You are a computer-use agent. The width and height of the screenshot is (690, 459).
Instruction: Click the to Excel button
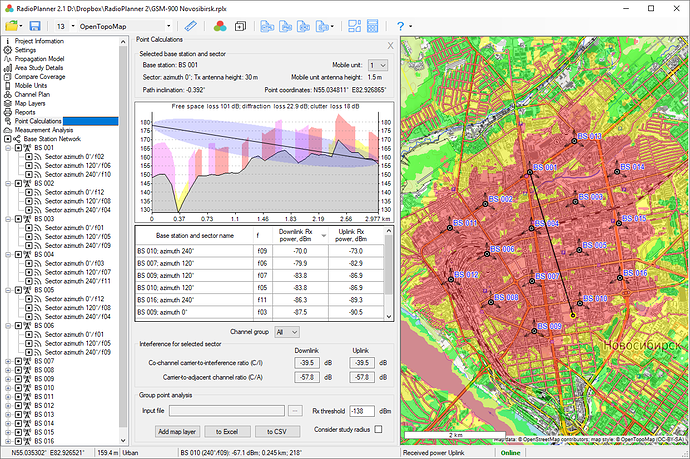point(227,432)
